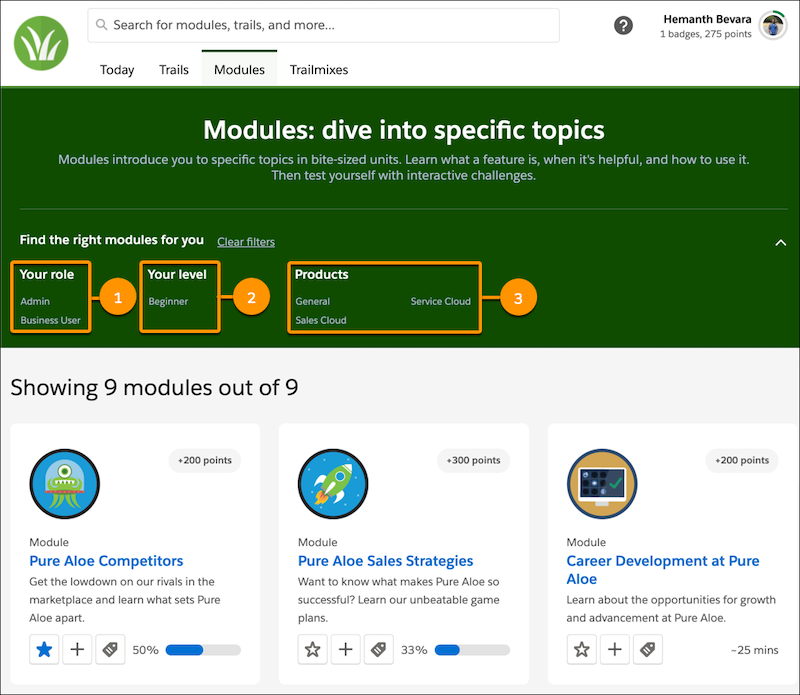Screen dimensions: 800x695
Task: Select the Modules tab
Action: [x=239, y=69]
